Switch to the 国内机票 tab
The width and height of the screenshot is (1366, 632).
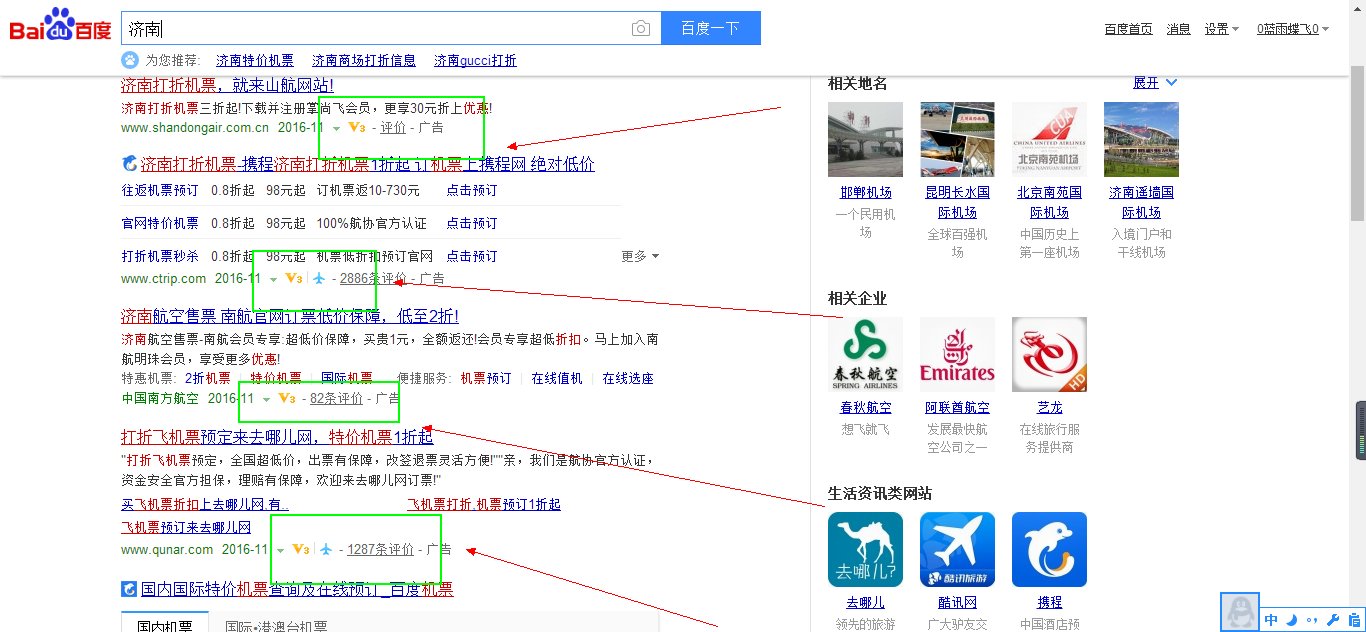[x=165, y=625]
